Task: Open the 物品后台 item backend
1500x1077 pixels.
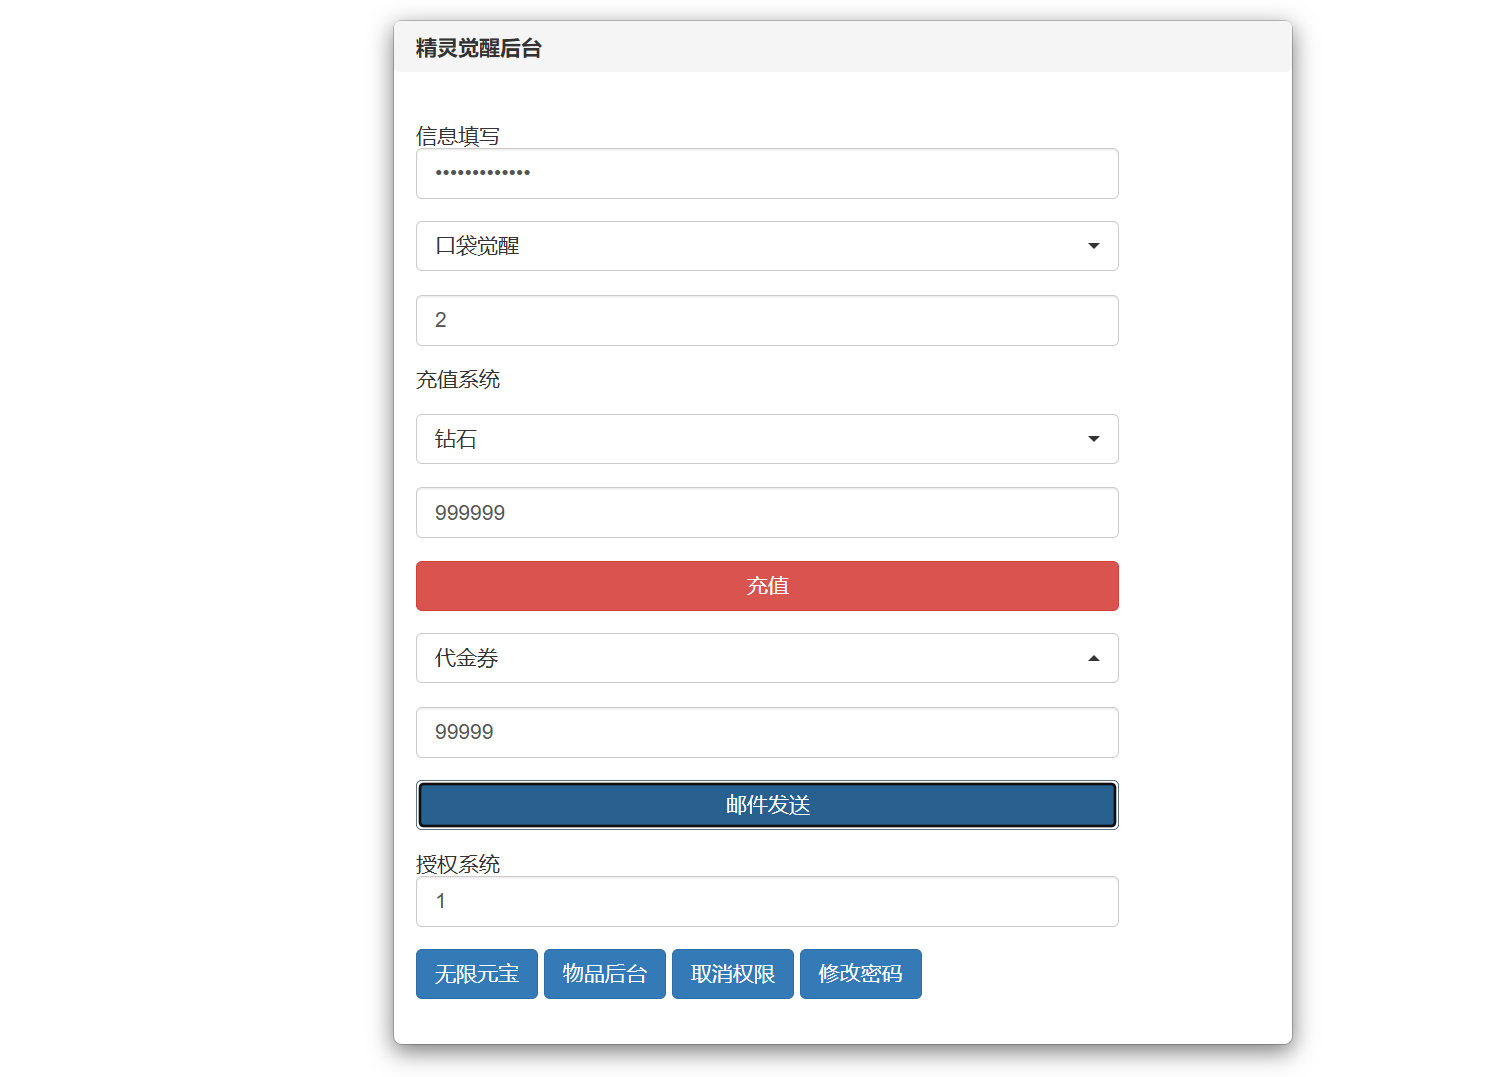Action: click(604, 973)
